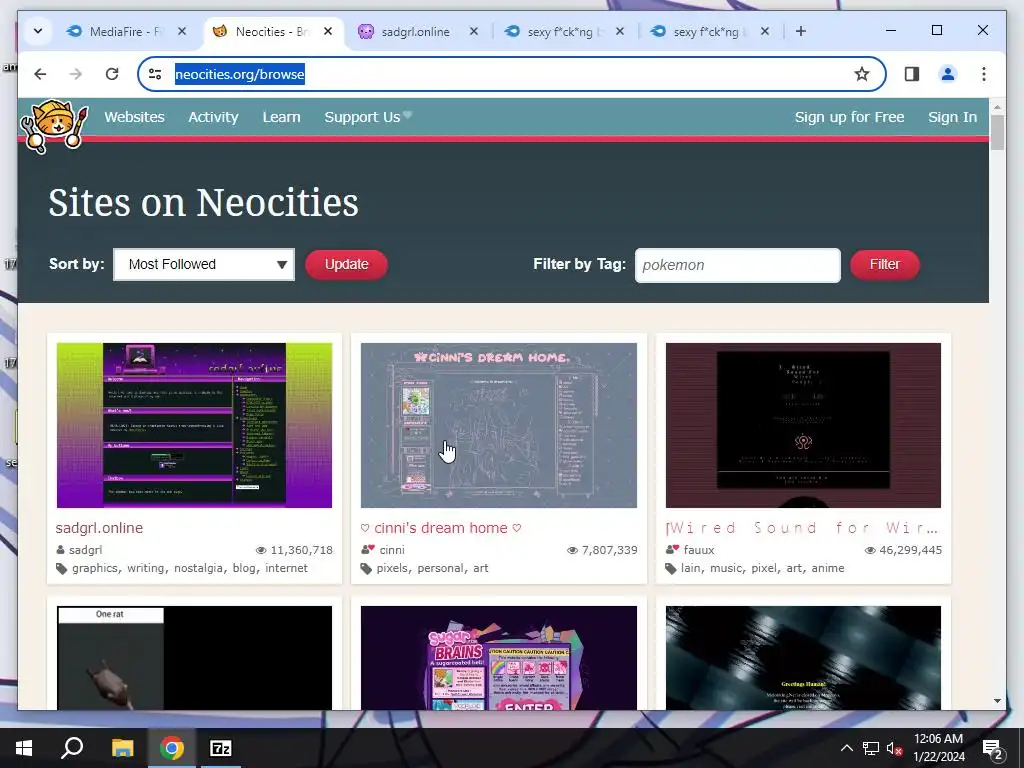Close the Neocities tab
The image size is (1024, 768).
tap(328, 31)
